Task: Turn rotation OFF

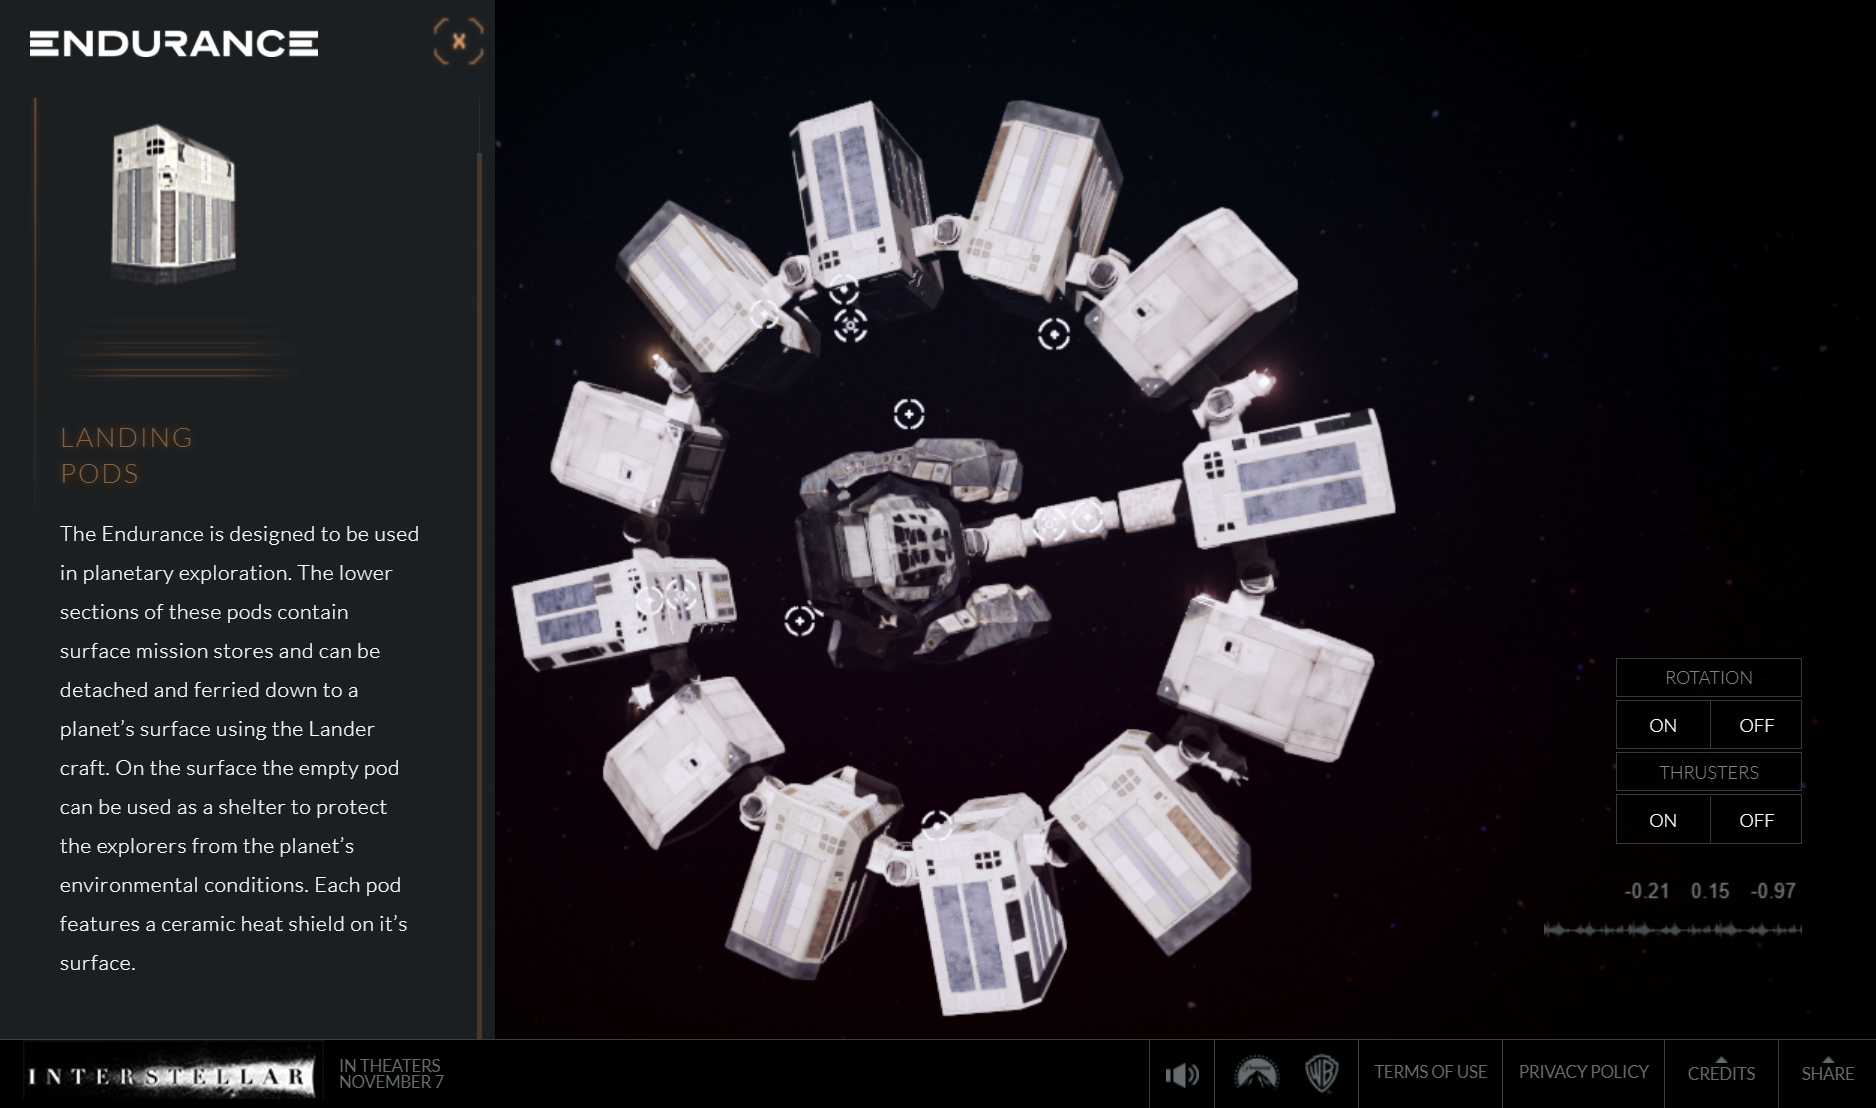Action: tap(1756, 725)
